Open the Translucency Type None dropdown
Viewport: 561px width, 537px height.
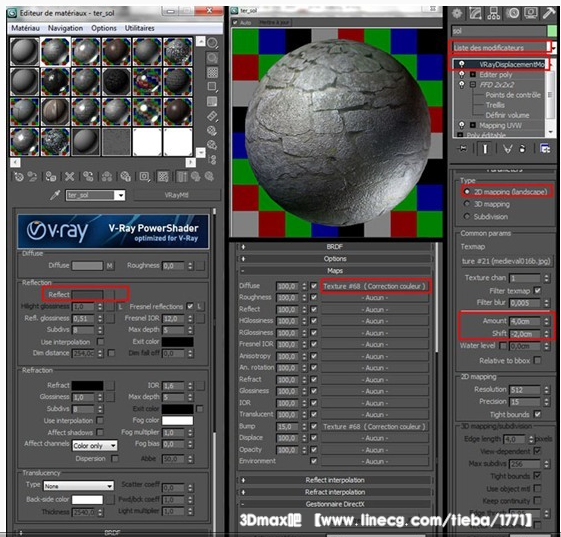click(79, 486)
